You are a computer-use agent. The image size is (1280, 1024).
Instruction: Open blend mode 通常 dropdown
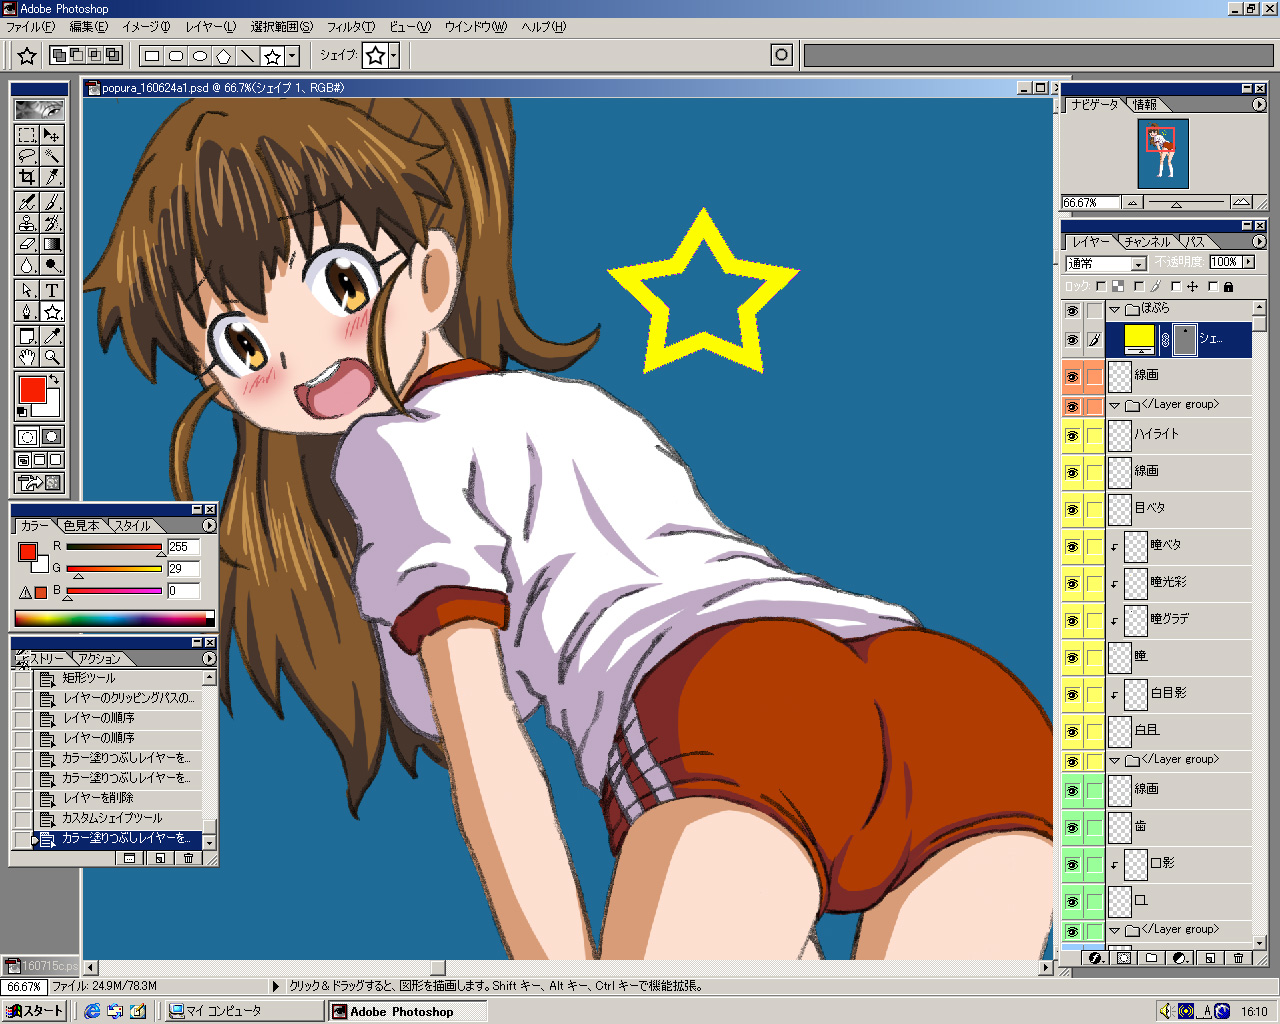click(1138, 264)
